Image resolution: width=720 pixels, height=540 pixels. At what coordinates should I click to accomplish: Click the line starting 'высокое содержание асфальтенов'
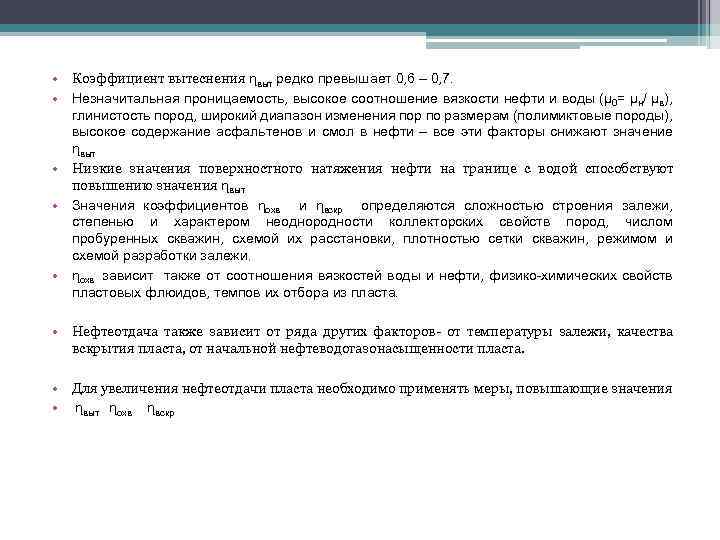(372, 132)
